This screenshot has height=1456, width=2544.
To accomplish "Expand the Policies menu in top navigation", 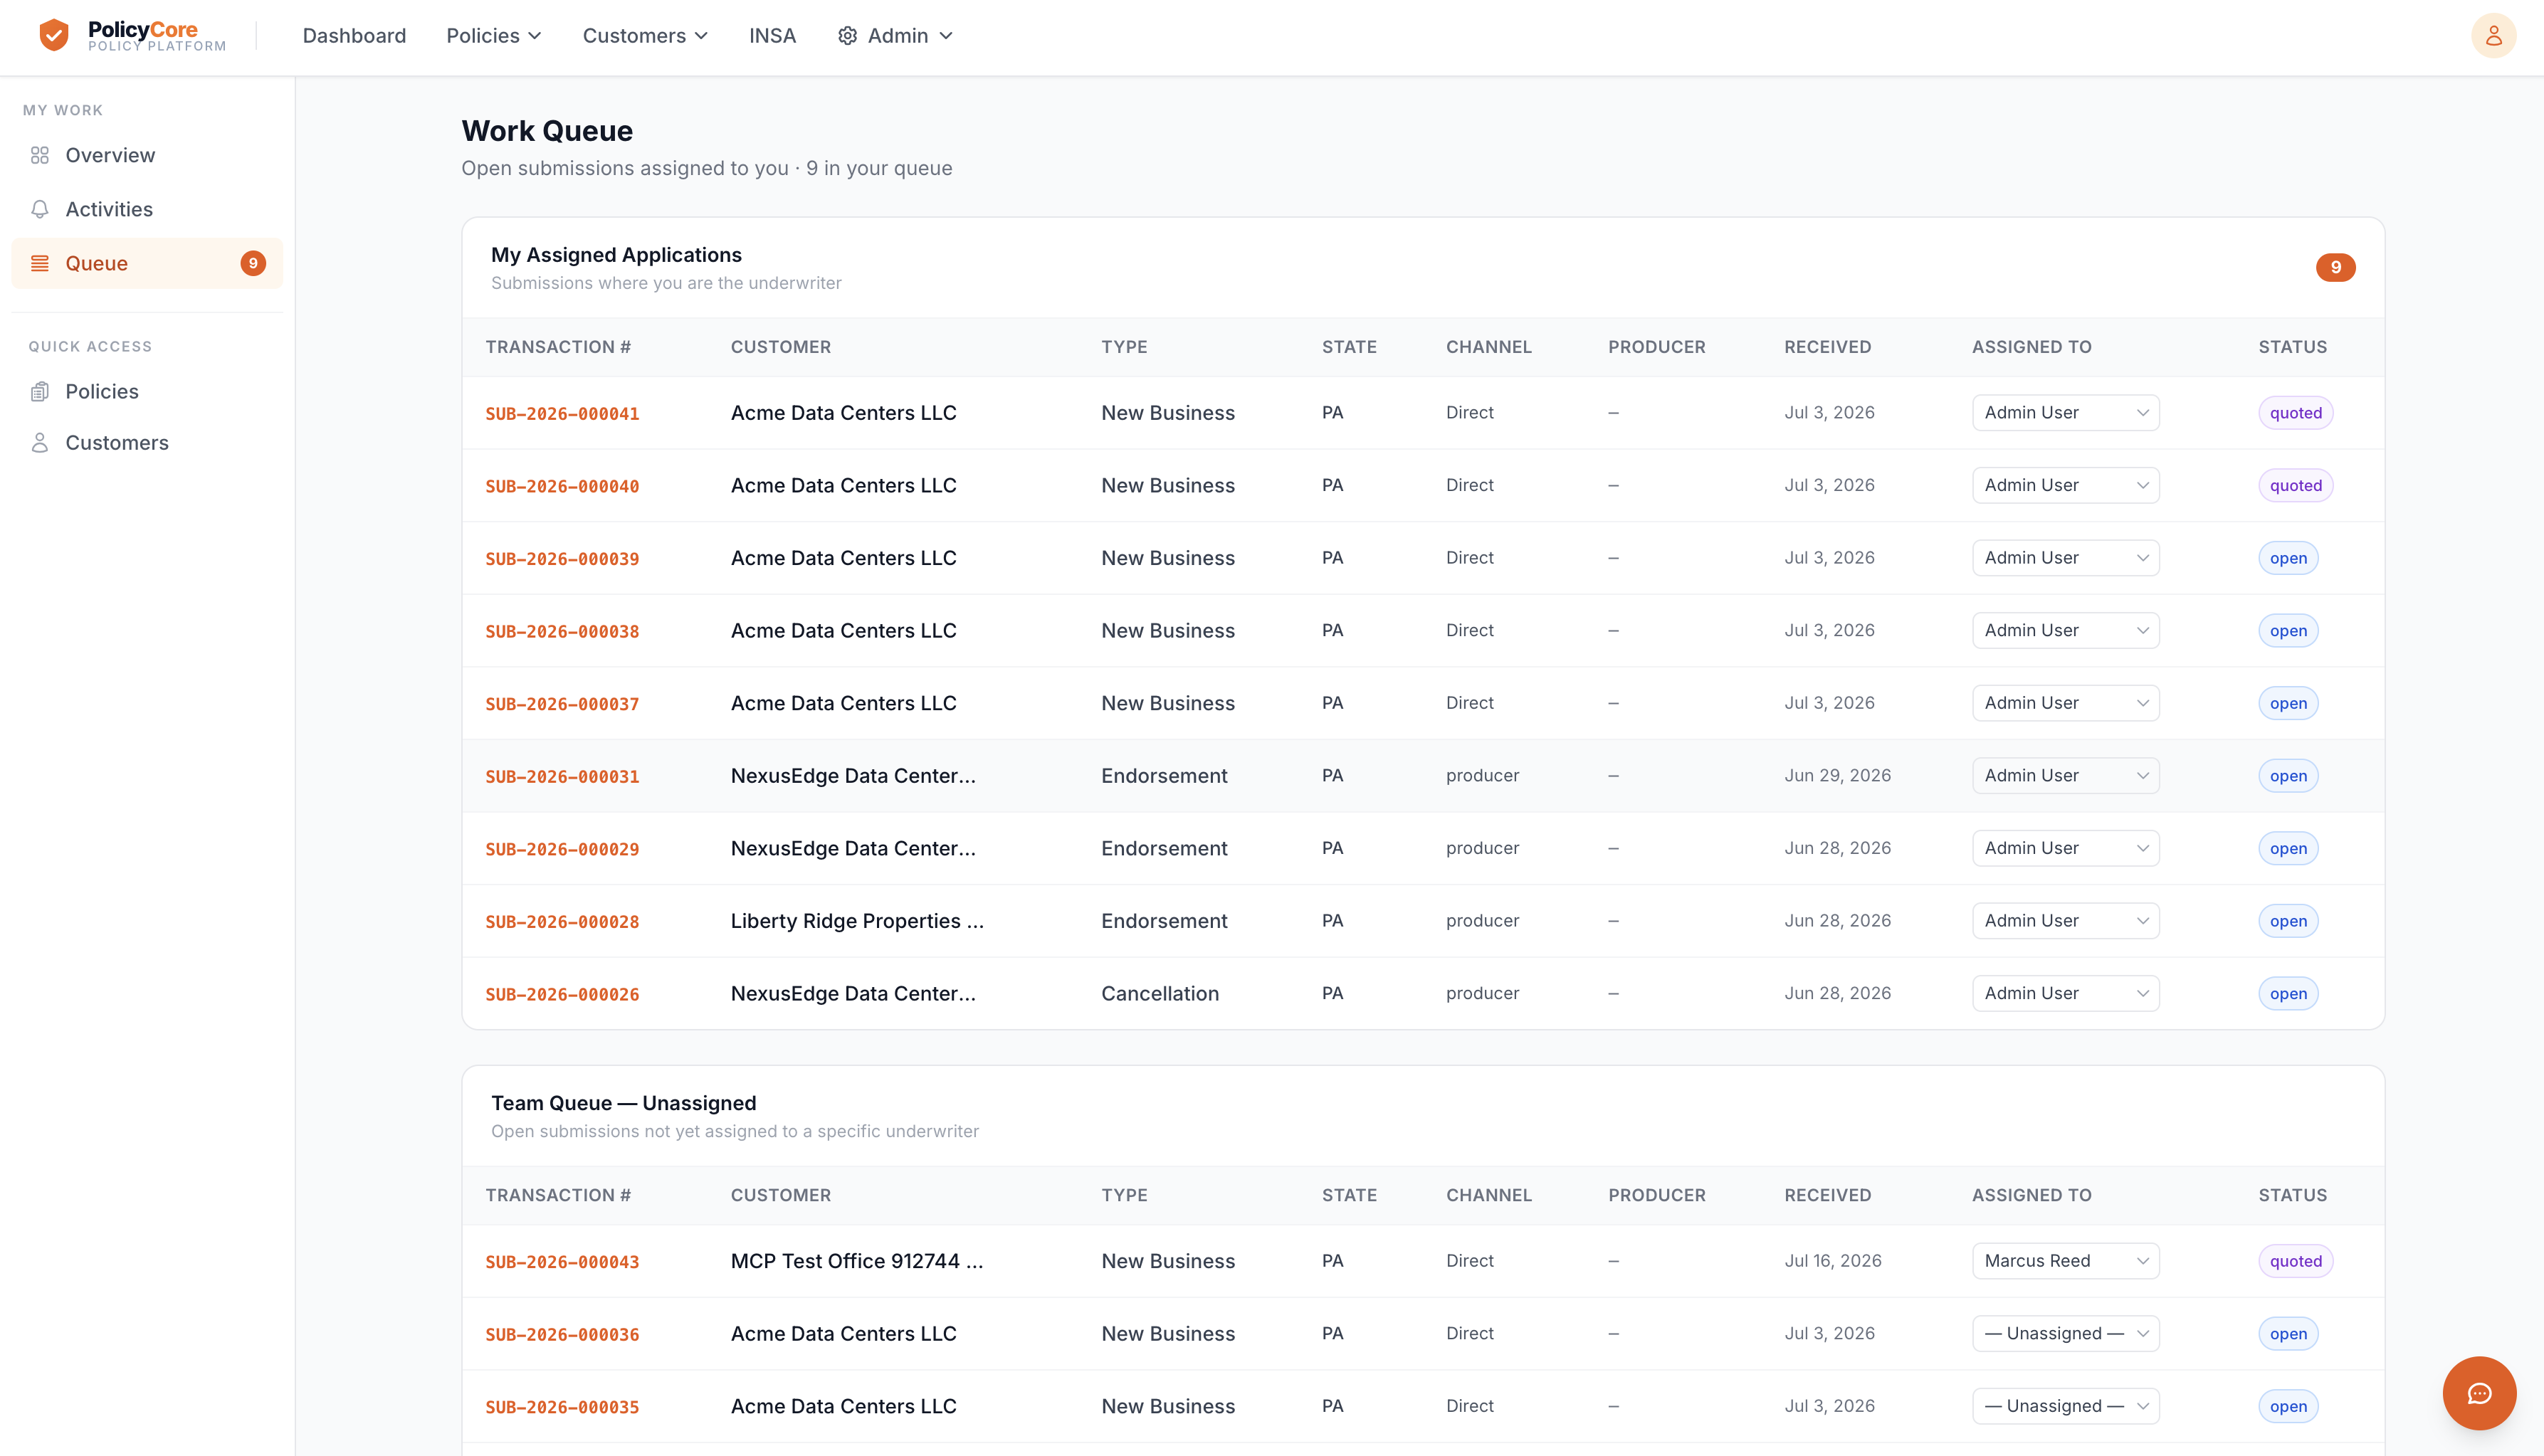I will point(494,36).
